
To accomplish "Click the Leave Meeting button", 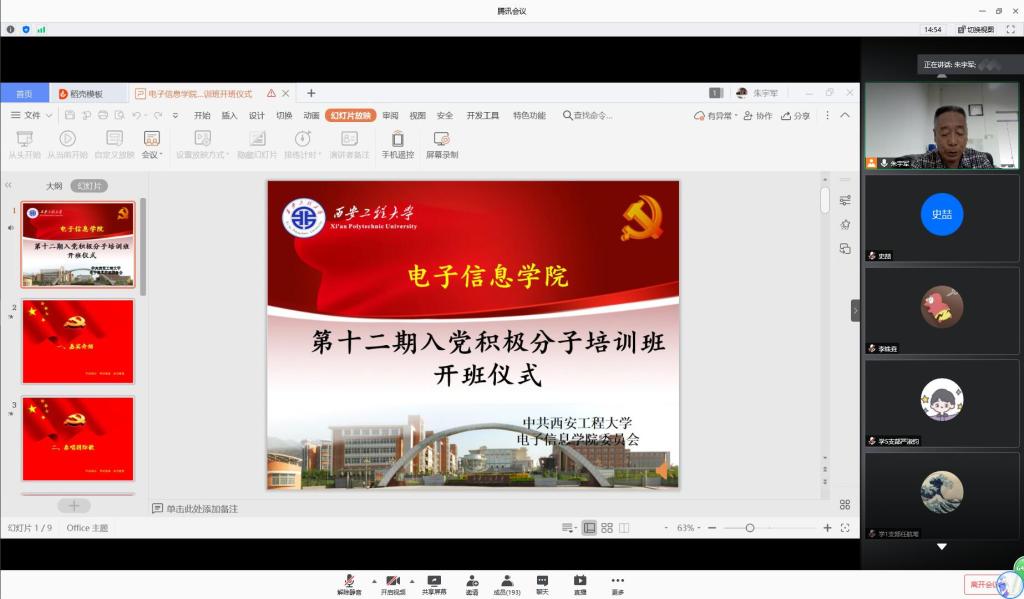I will coord(983,583).
